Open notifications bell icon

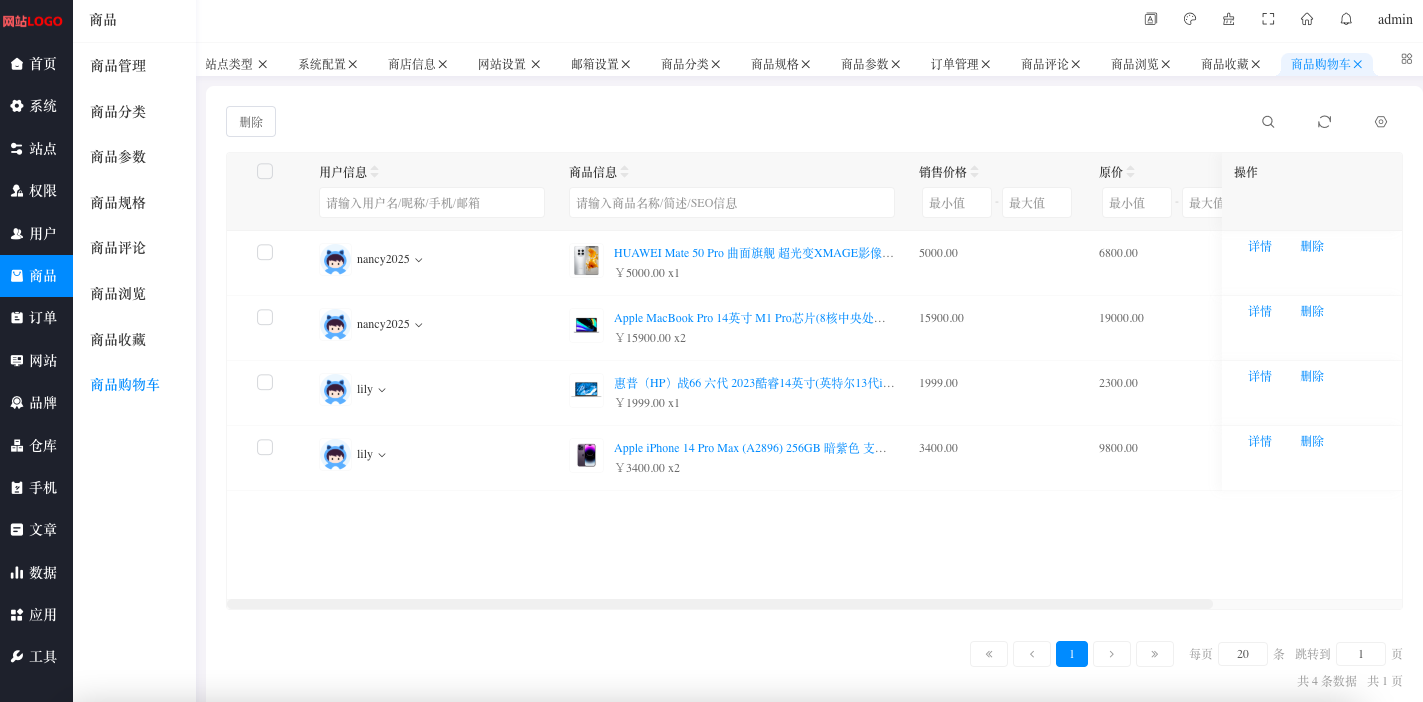pyautogui.click(x=1346, y=19)
